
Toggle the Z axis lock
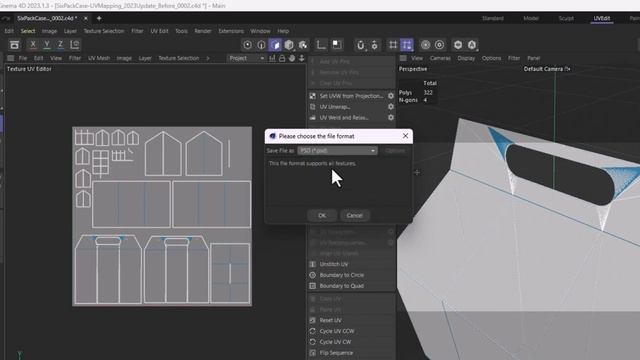pyautogui.click(x=60, y=44)
